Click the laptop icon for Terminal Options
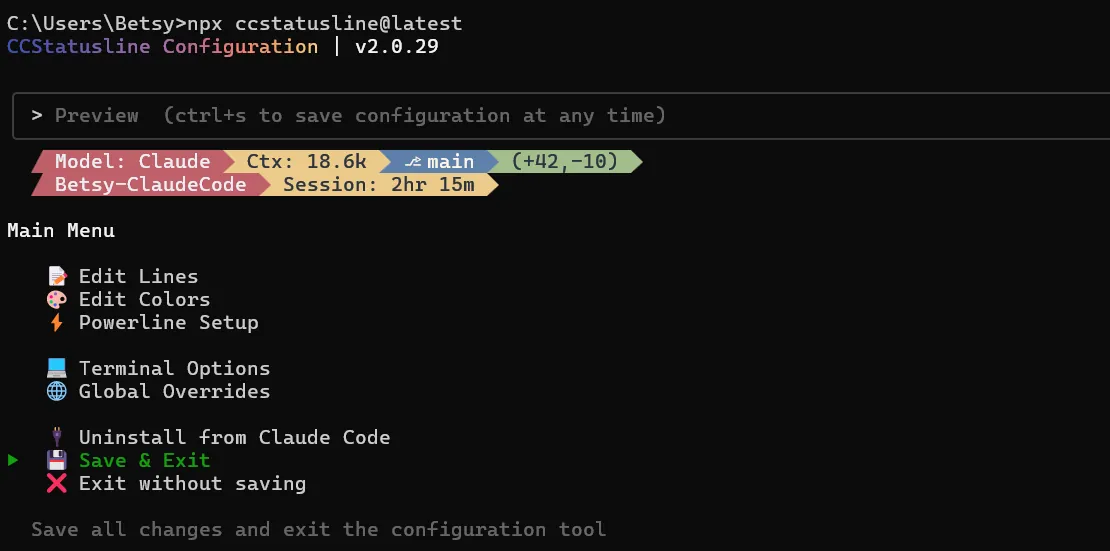Image resolution: width=1110 pixels, height=551 pixels. tap(57, 369)
